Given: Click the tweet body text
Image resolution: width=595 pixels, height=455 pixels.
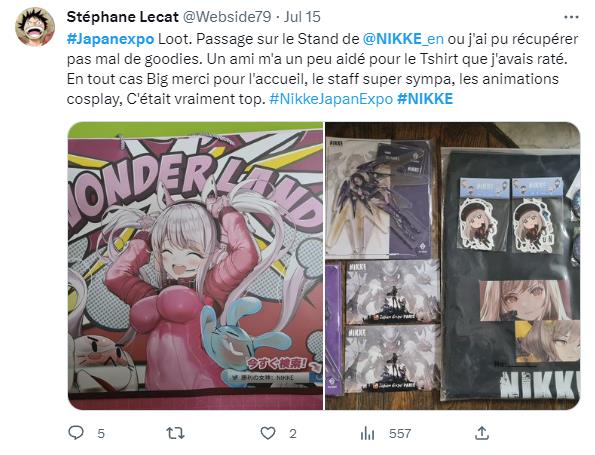Looking at the screenshot, I should tap(323, 69).
